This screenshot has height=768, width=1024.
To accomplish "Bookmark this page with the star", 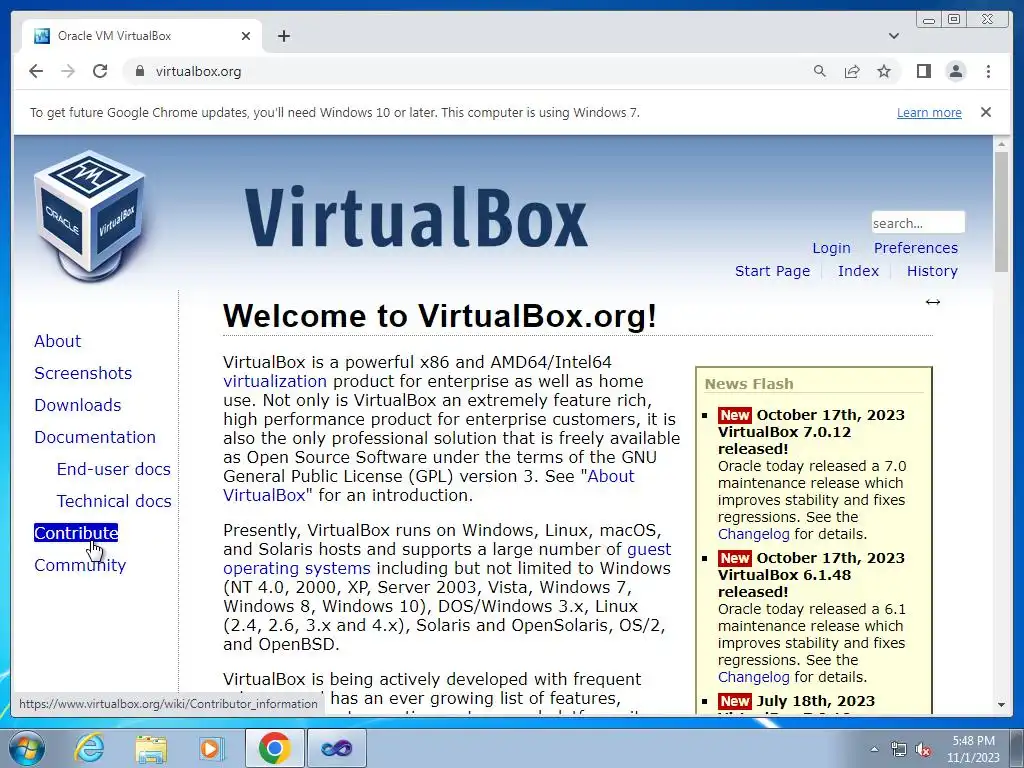I will pos(884,71).
